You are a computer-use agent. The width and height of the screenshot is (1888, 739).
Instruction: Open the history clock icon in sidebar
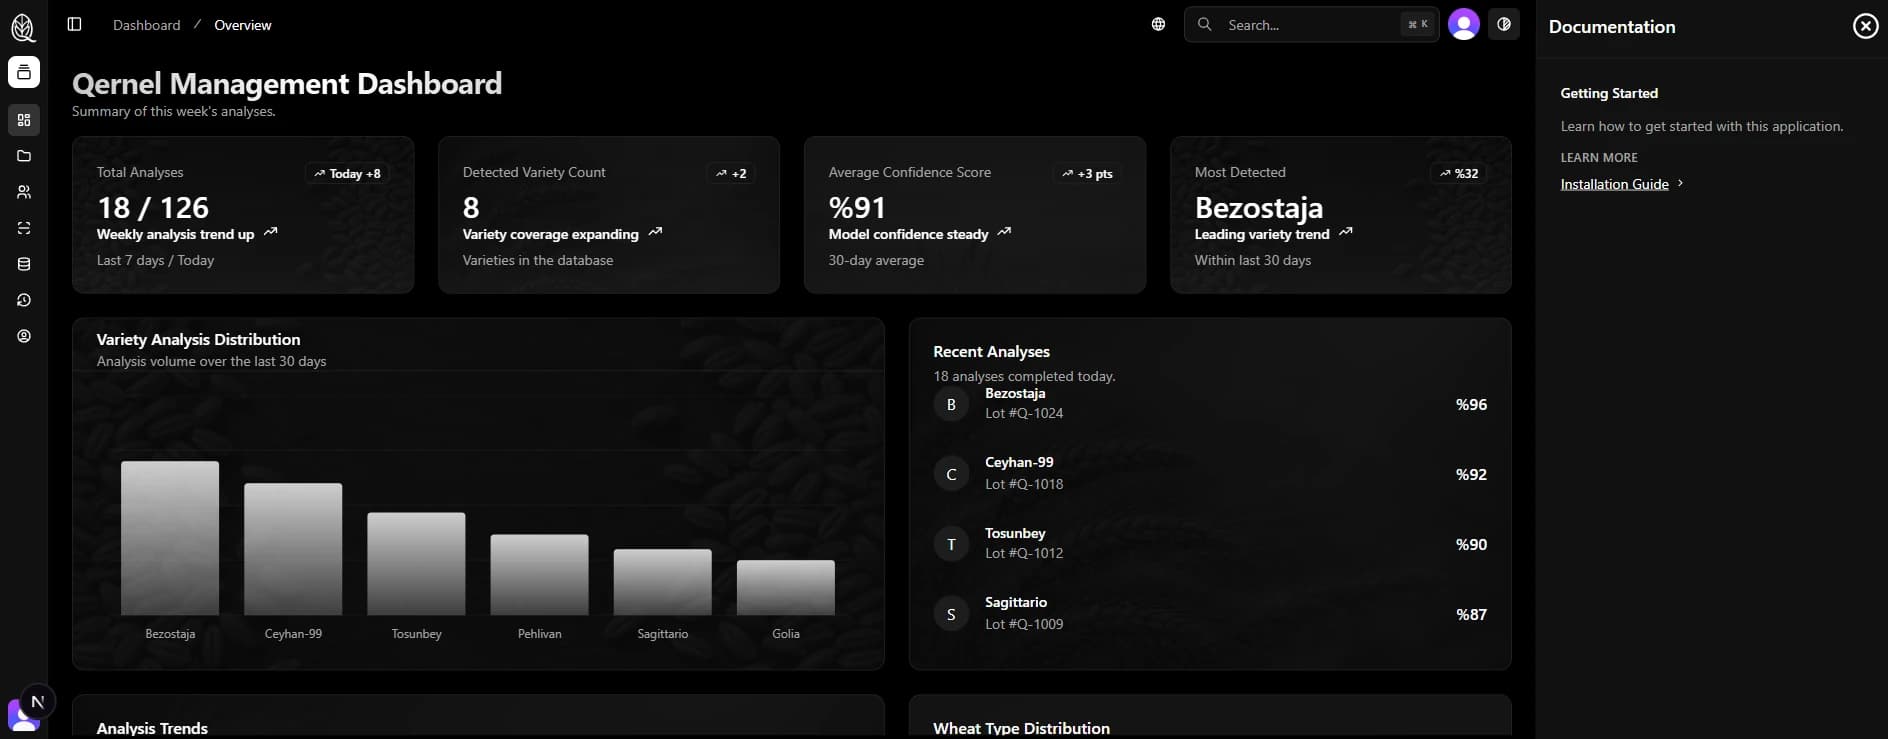(x=24, y=300)
